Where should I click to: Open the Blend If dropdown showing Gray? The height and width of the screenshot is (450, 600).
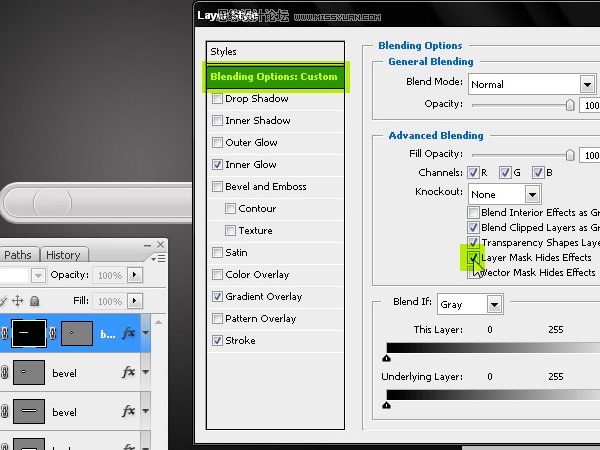click(470, 304)
